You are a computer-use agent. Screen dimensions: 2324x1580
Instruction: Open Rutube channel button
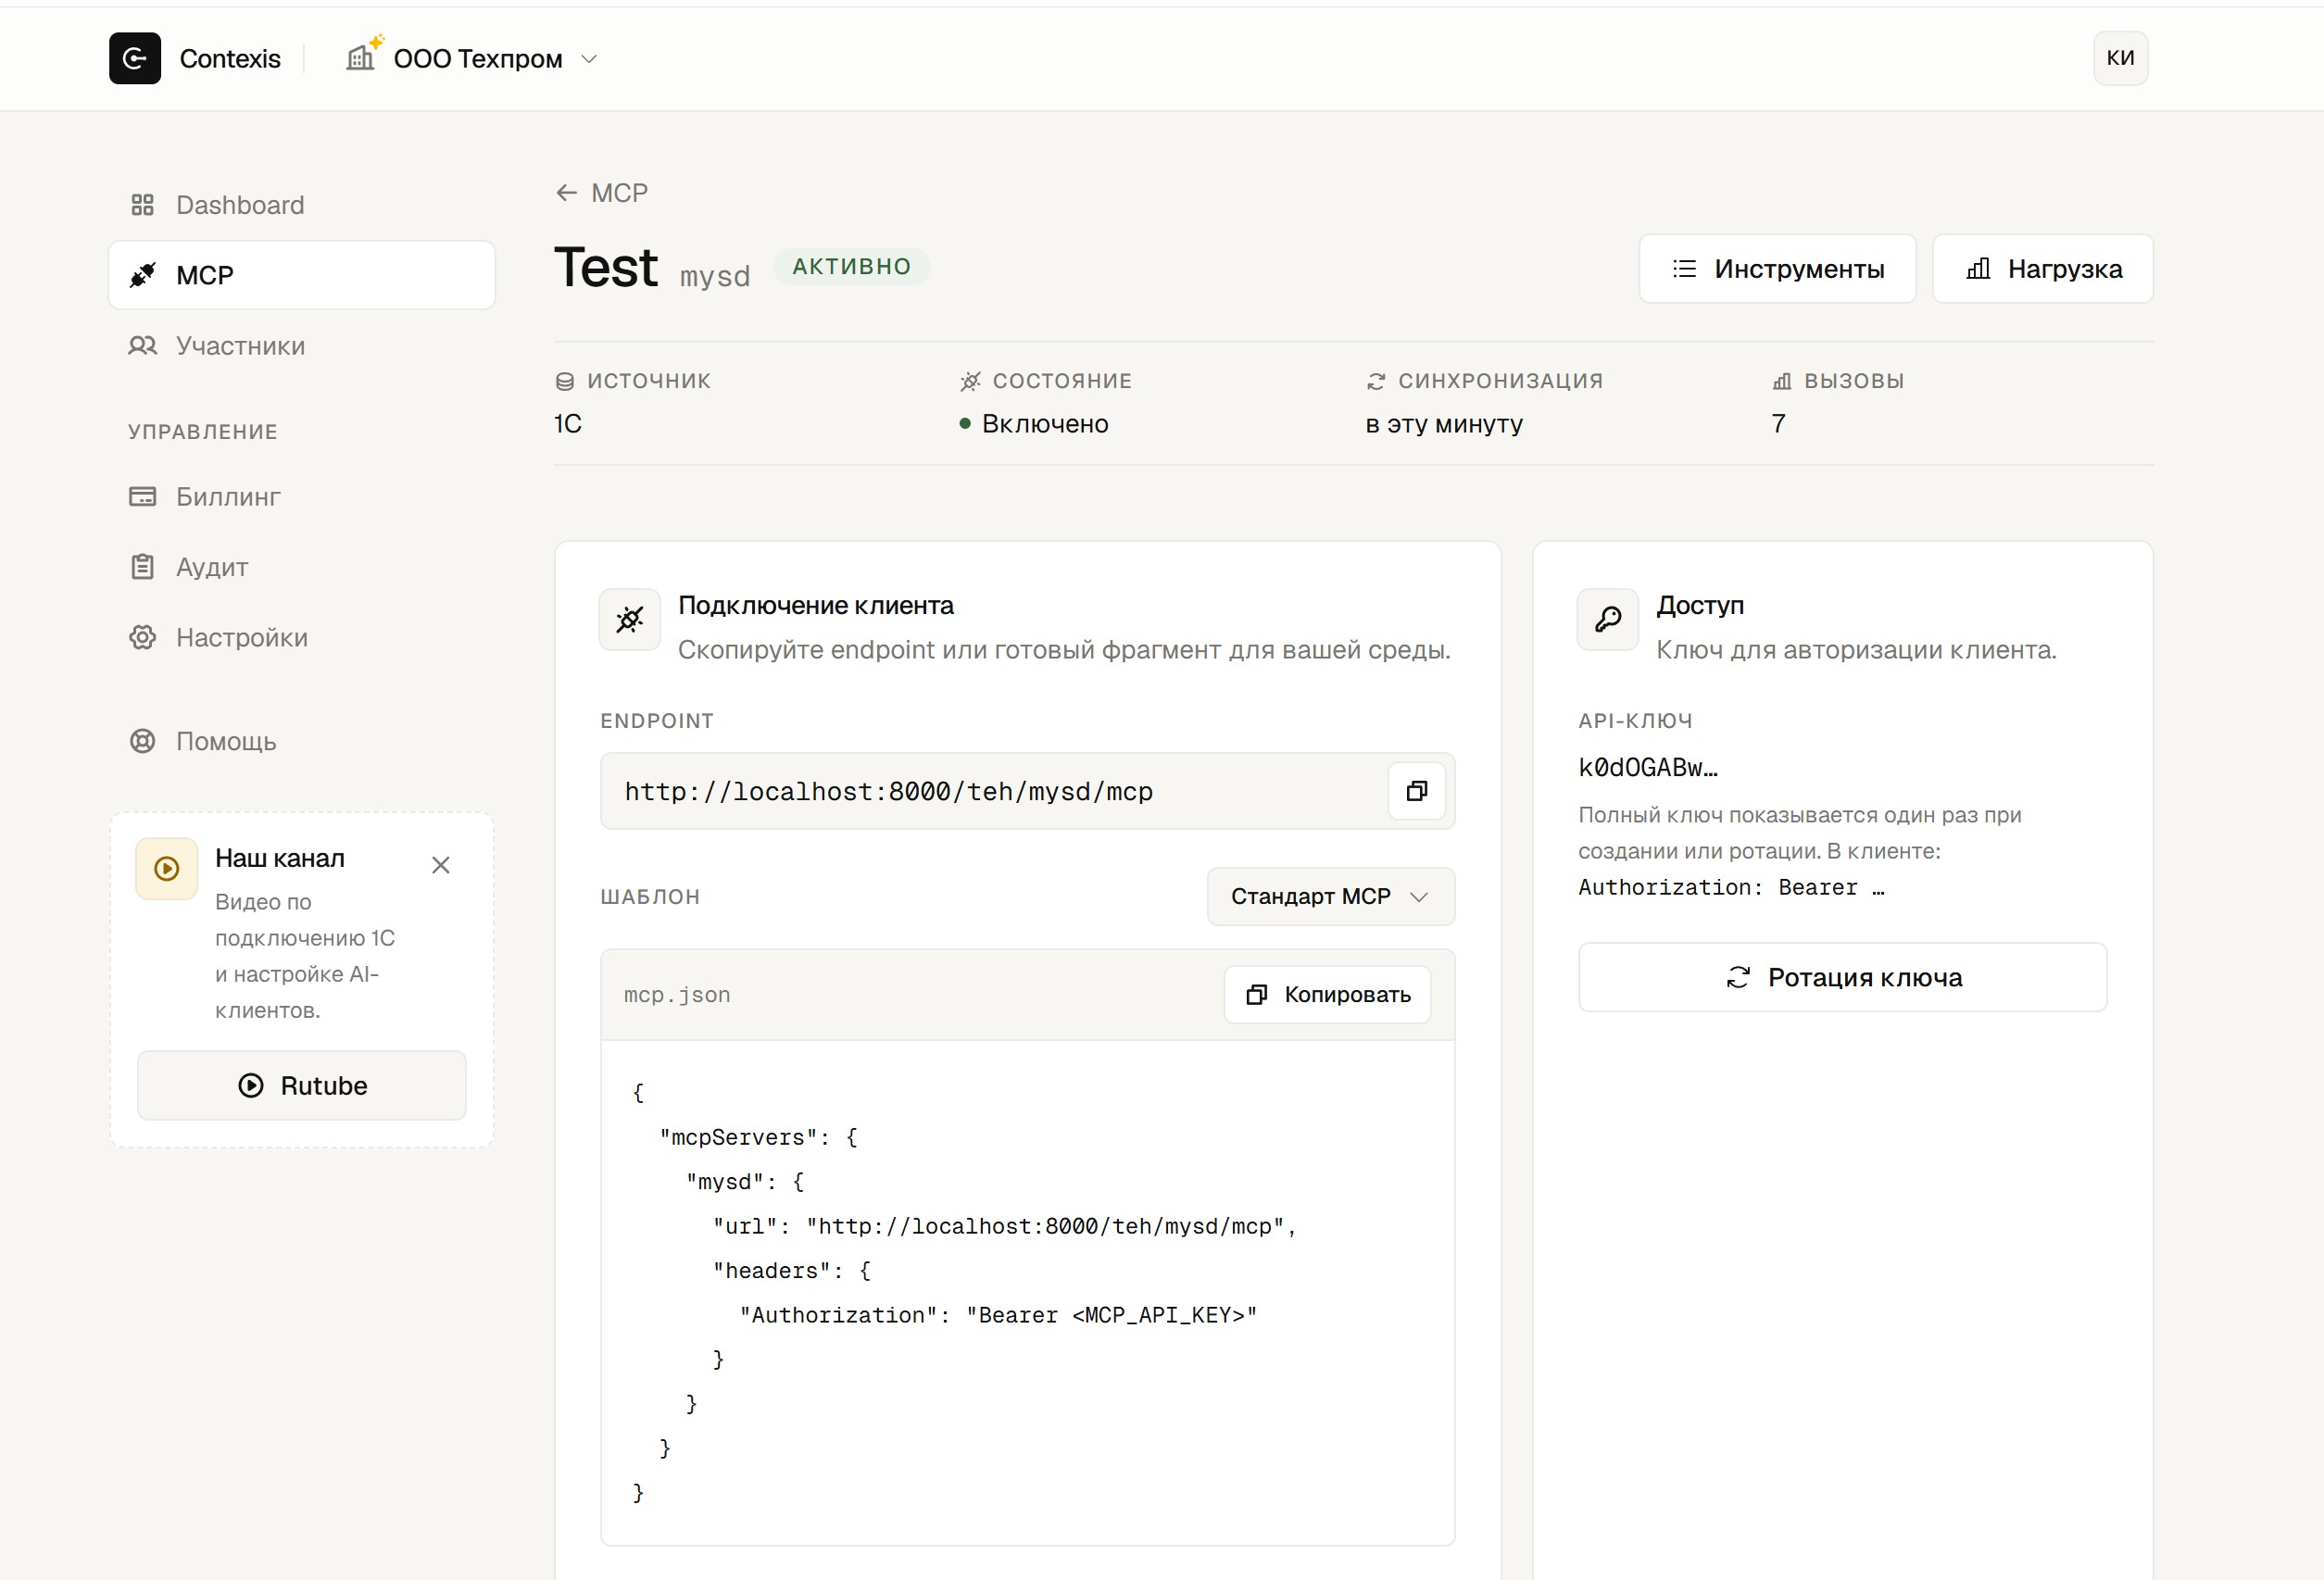[302, 1086]
